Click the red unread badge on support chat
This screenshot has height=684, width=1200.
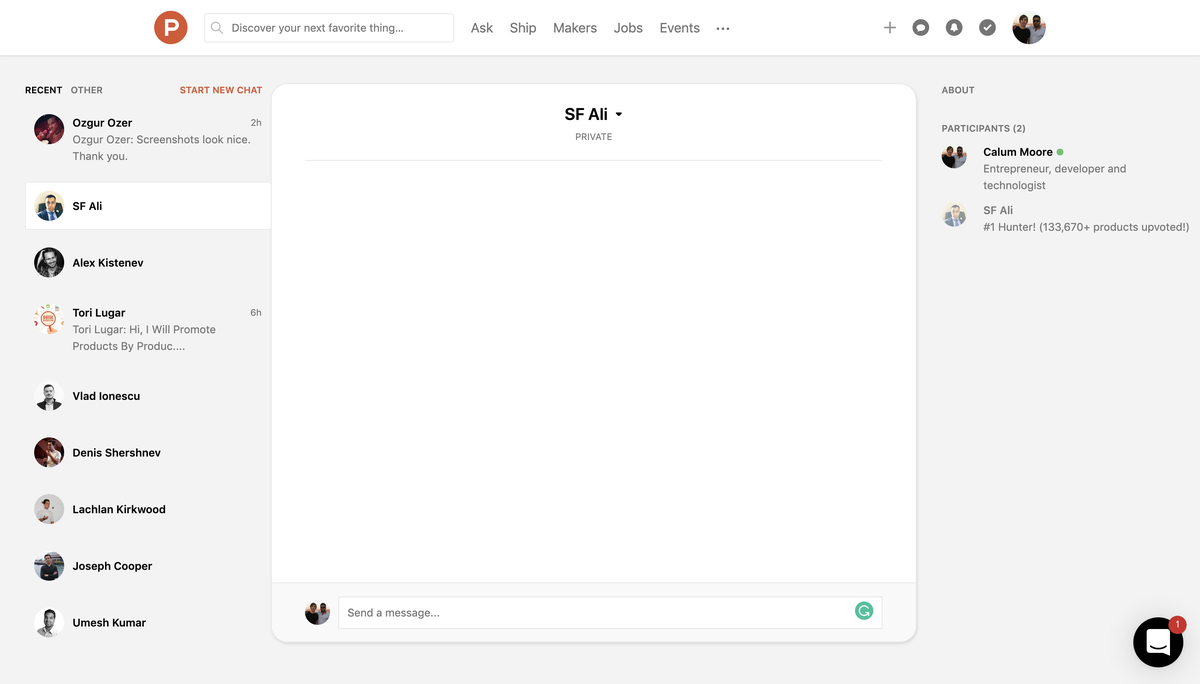click(1177, 624)
